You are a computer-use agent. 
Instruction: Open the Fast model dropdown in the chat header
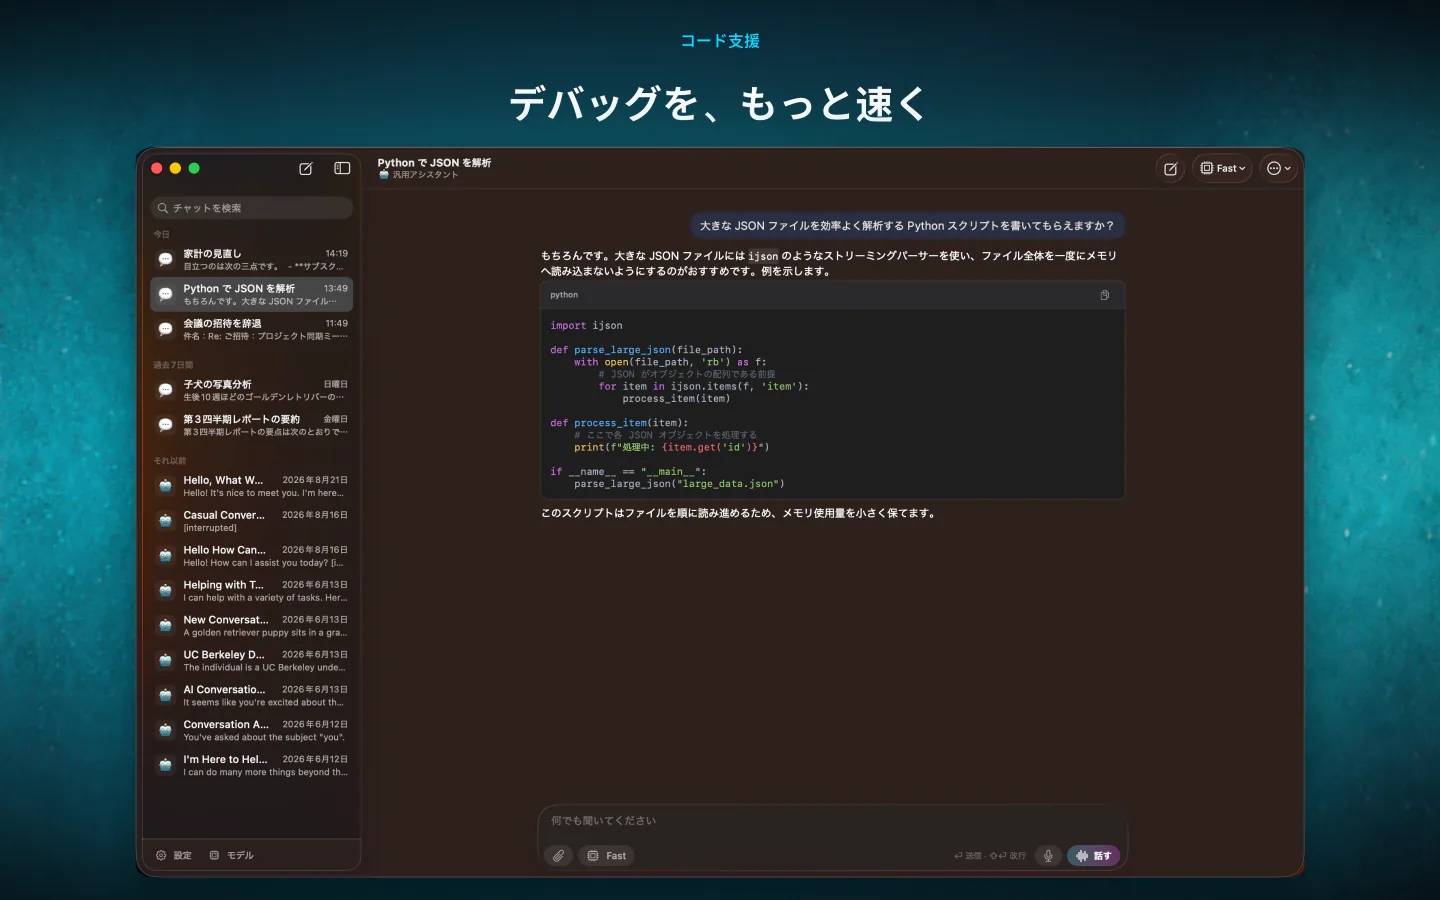click(1222, 169)
